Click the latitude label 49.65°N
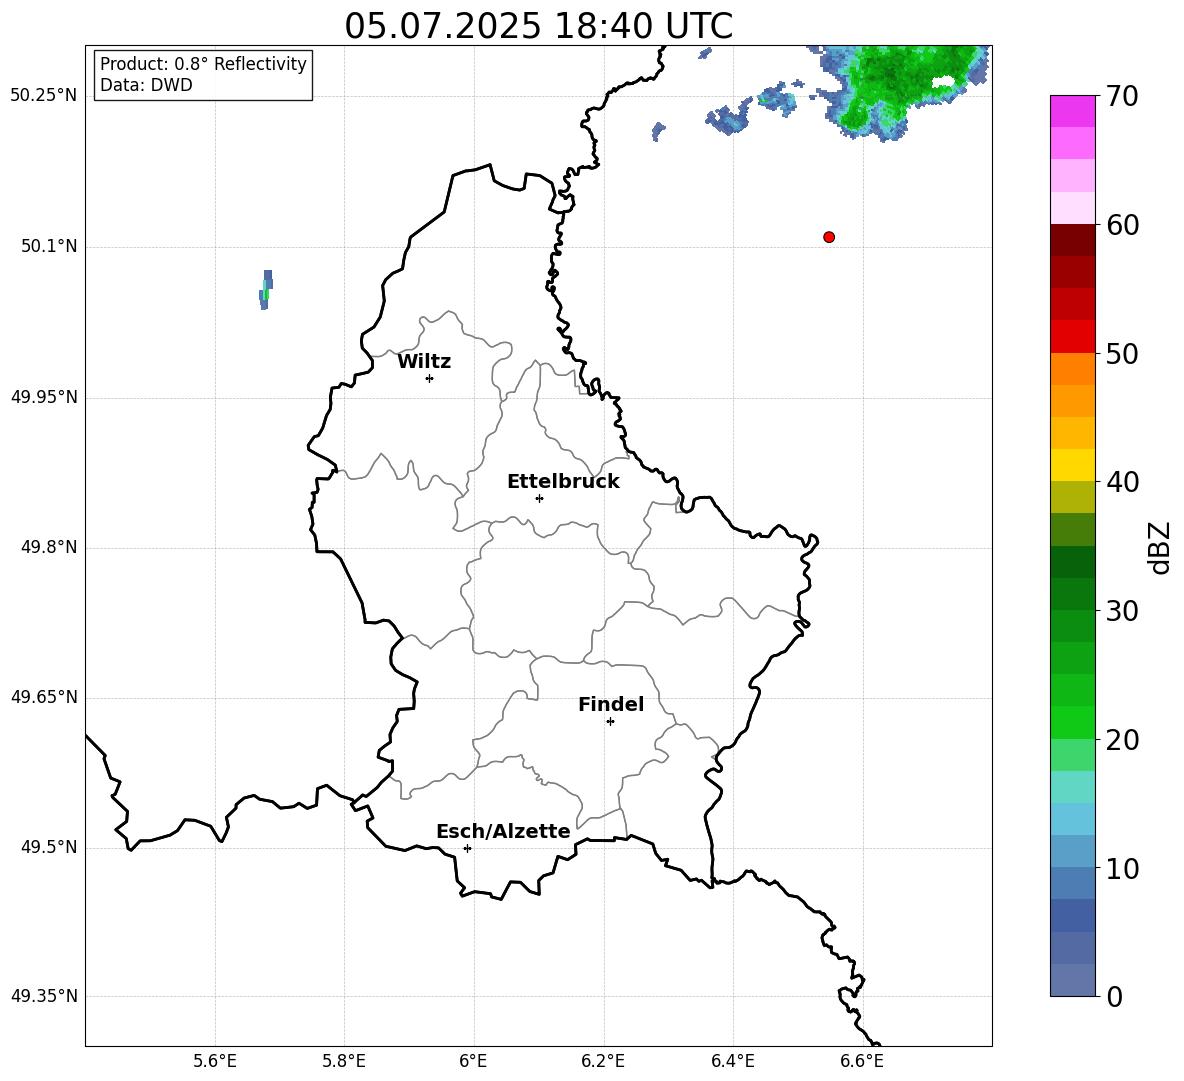1184x1081 pixels. 44,697
